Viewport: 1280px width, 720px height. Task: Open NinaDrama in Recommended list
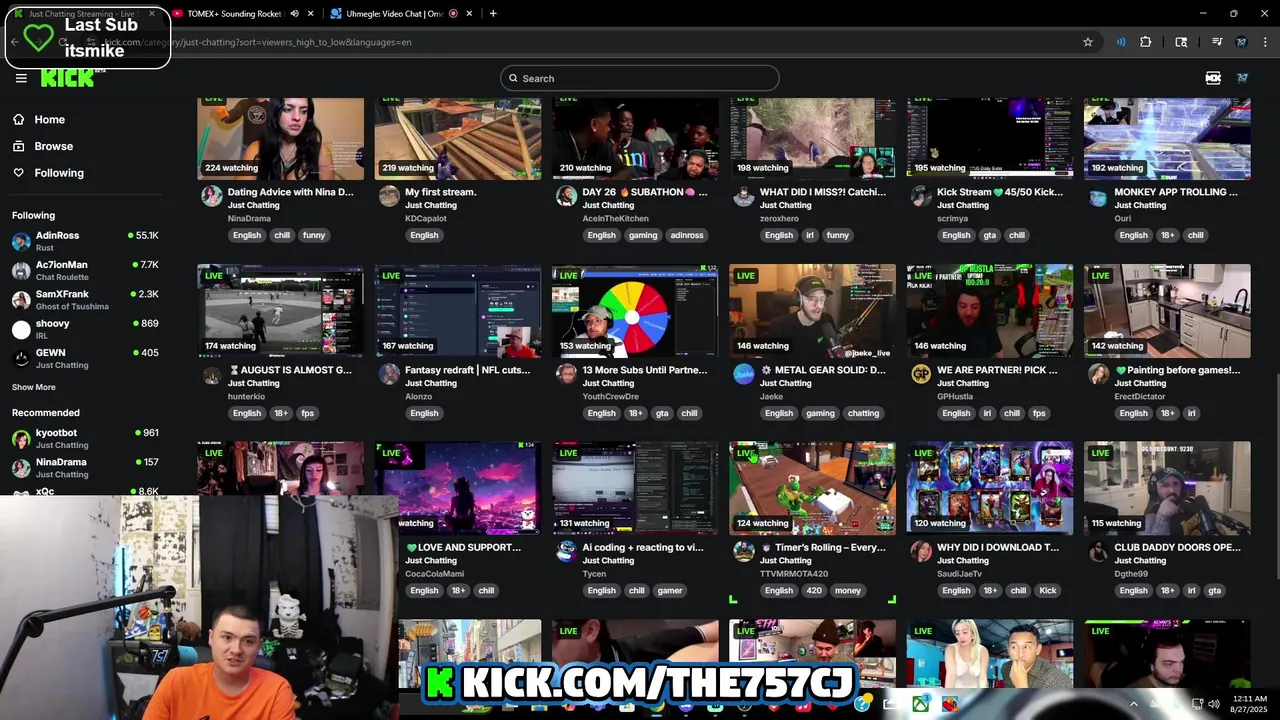(x=85, y=467)
